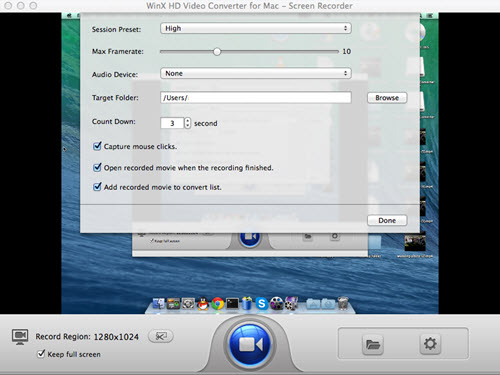Image resolution: width=500 pixels, height=375 pixels.
Task: Click the blue record button in preview
Action: click(x=250, y=238)
